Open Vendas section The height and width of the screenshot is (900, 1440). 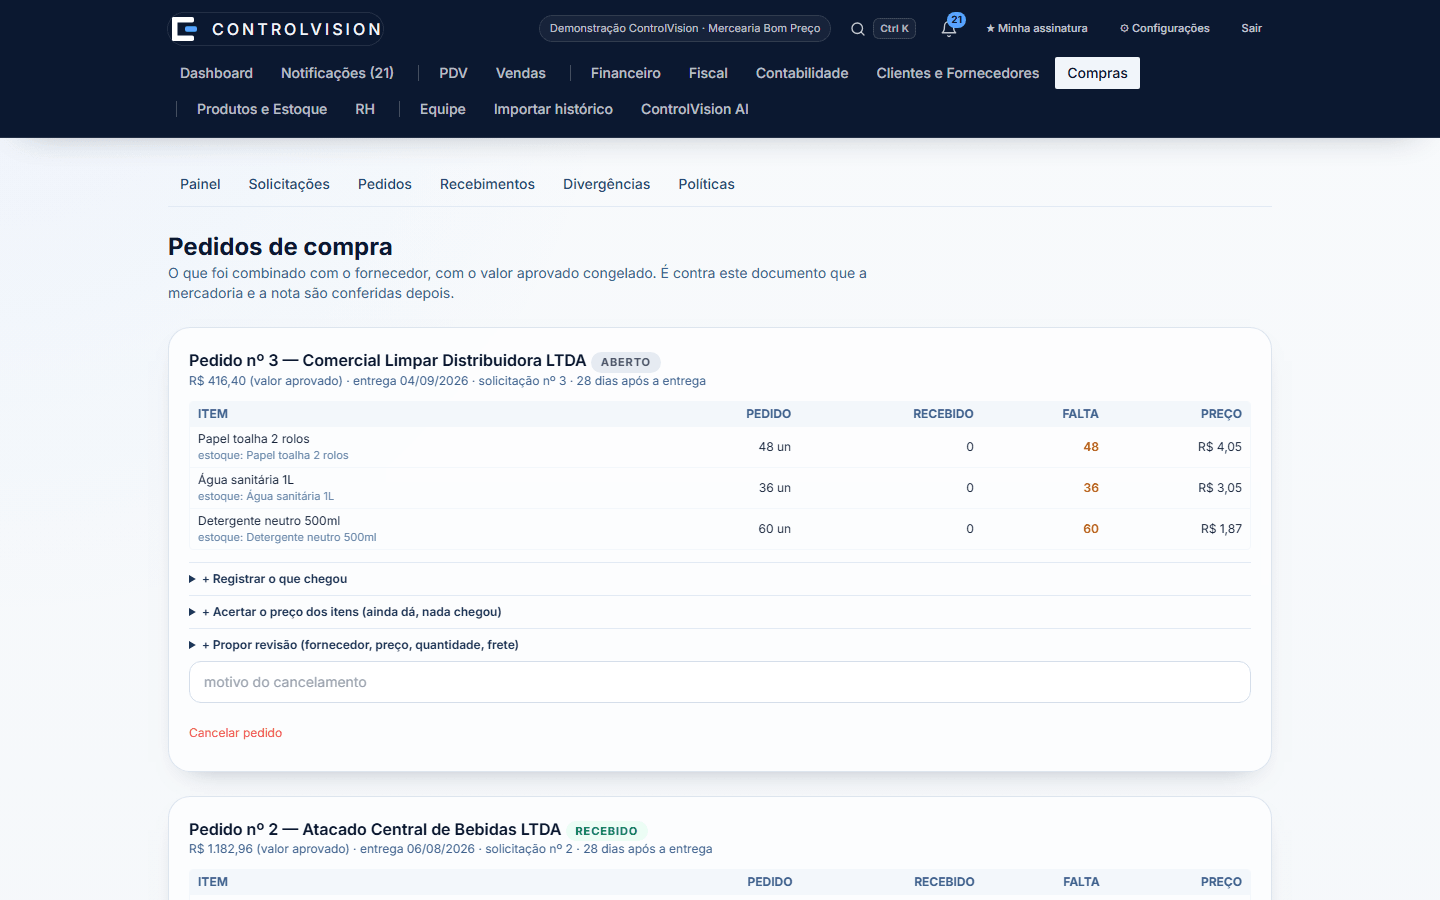pyautogui.click(x=521, y=73)
